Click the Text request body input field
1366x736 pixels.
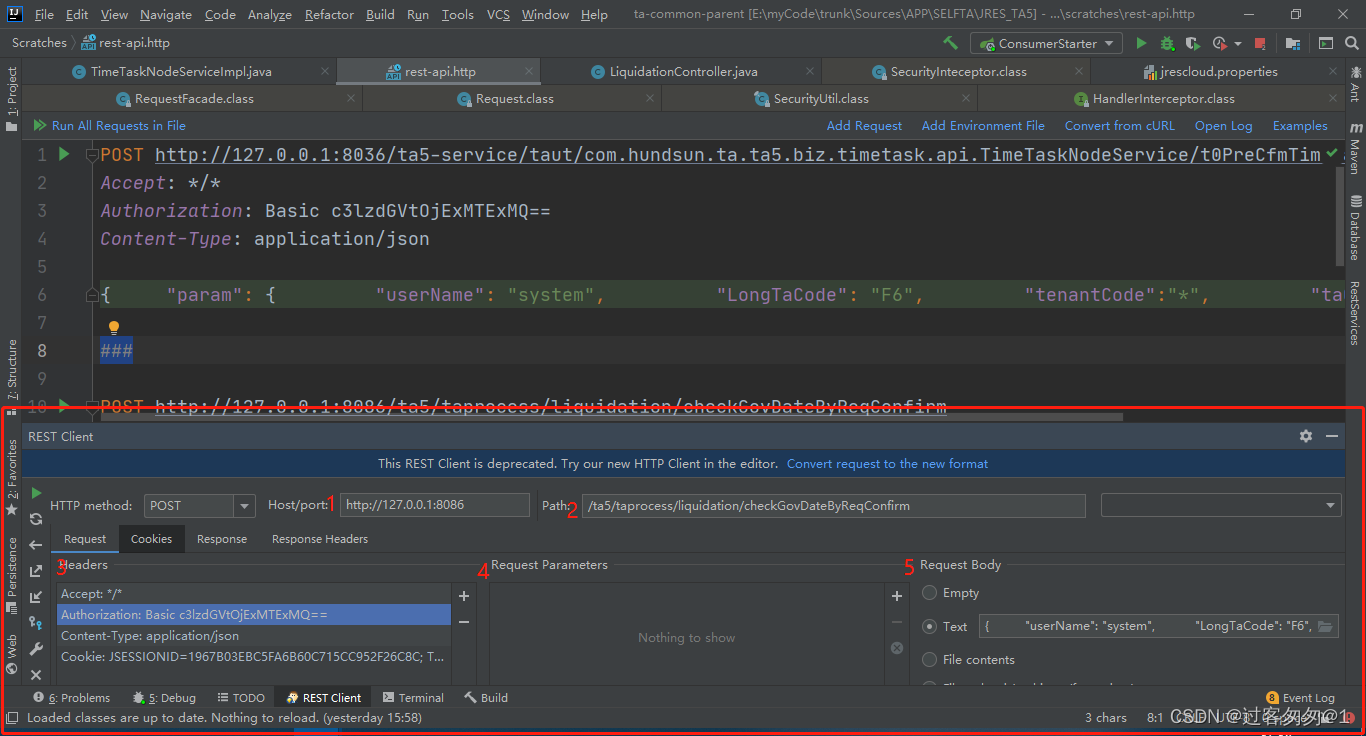(x=1146, y=626)
